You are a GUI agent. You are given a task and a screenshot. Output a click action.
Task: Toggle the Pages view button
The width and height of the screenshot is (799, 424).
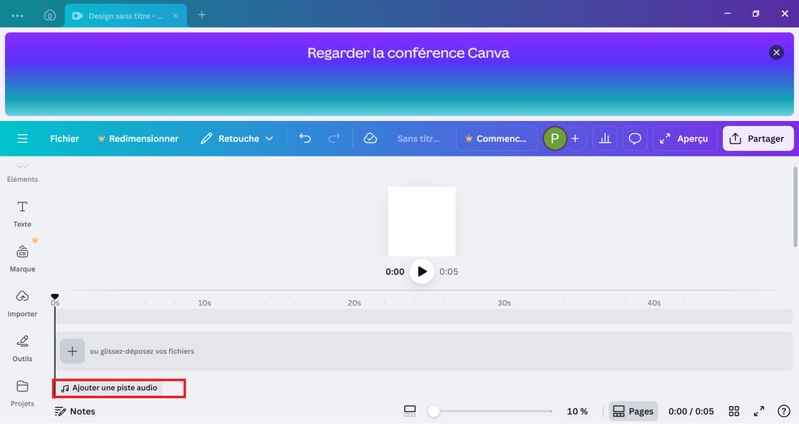633,411
